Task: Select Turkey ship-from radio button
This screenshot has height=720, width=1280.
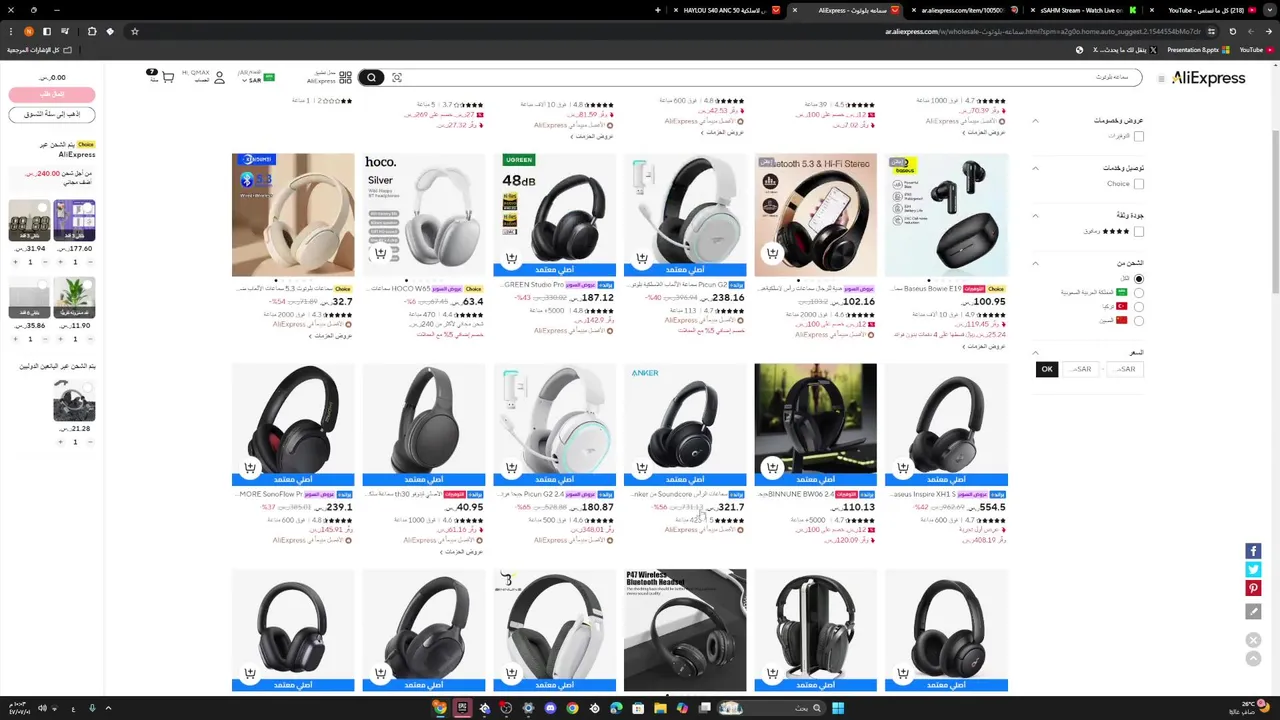Action: click(x=1139, y=306)
